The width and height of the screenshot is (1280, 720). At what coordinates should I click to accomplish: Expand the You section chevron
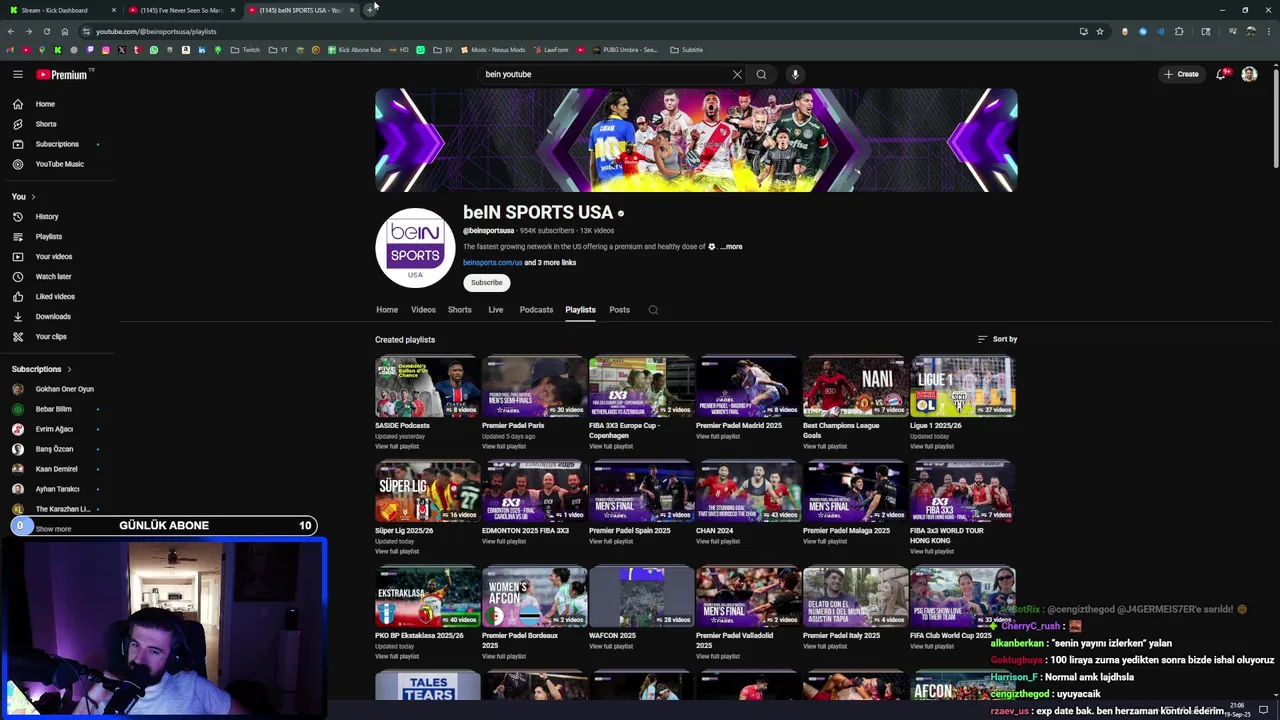click(33, 197)
